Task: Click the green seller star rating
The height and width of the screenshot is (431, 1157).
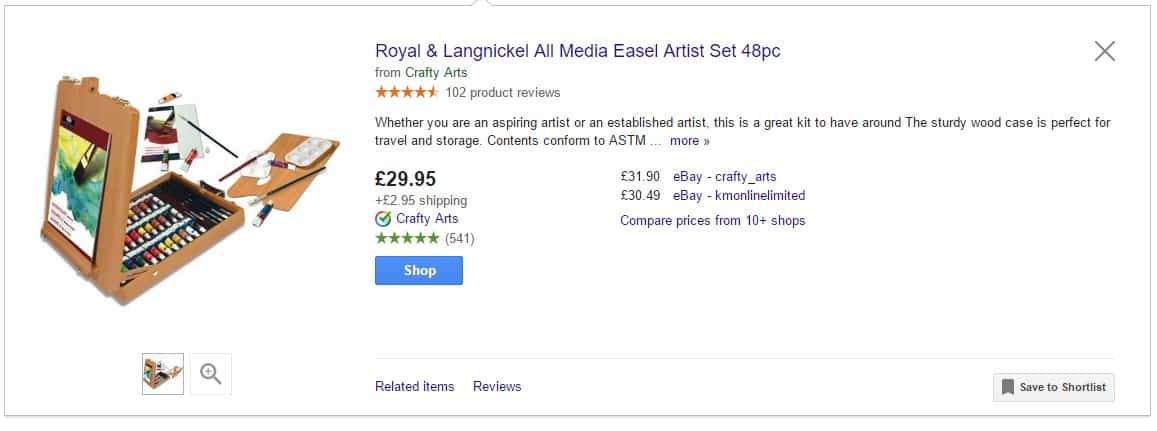Action: coord(406,239)
